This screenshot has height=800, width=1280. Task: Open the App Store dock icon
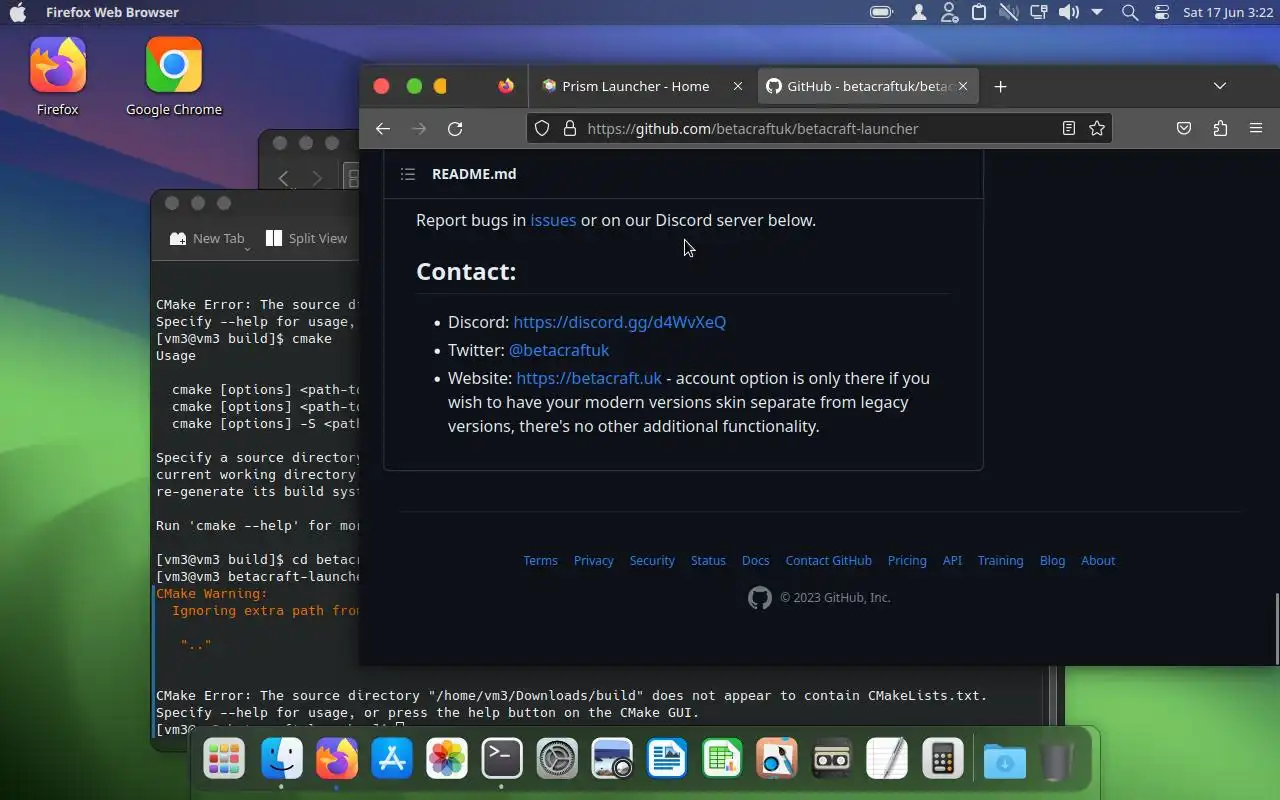click(x=392, y=759)
